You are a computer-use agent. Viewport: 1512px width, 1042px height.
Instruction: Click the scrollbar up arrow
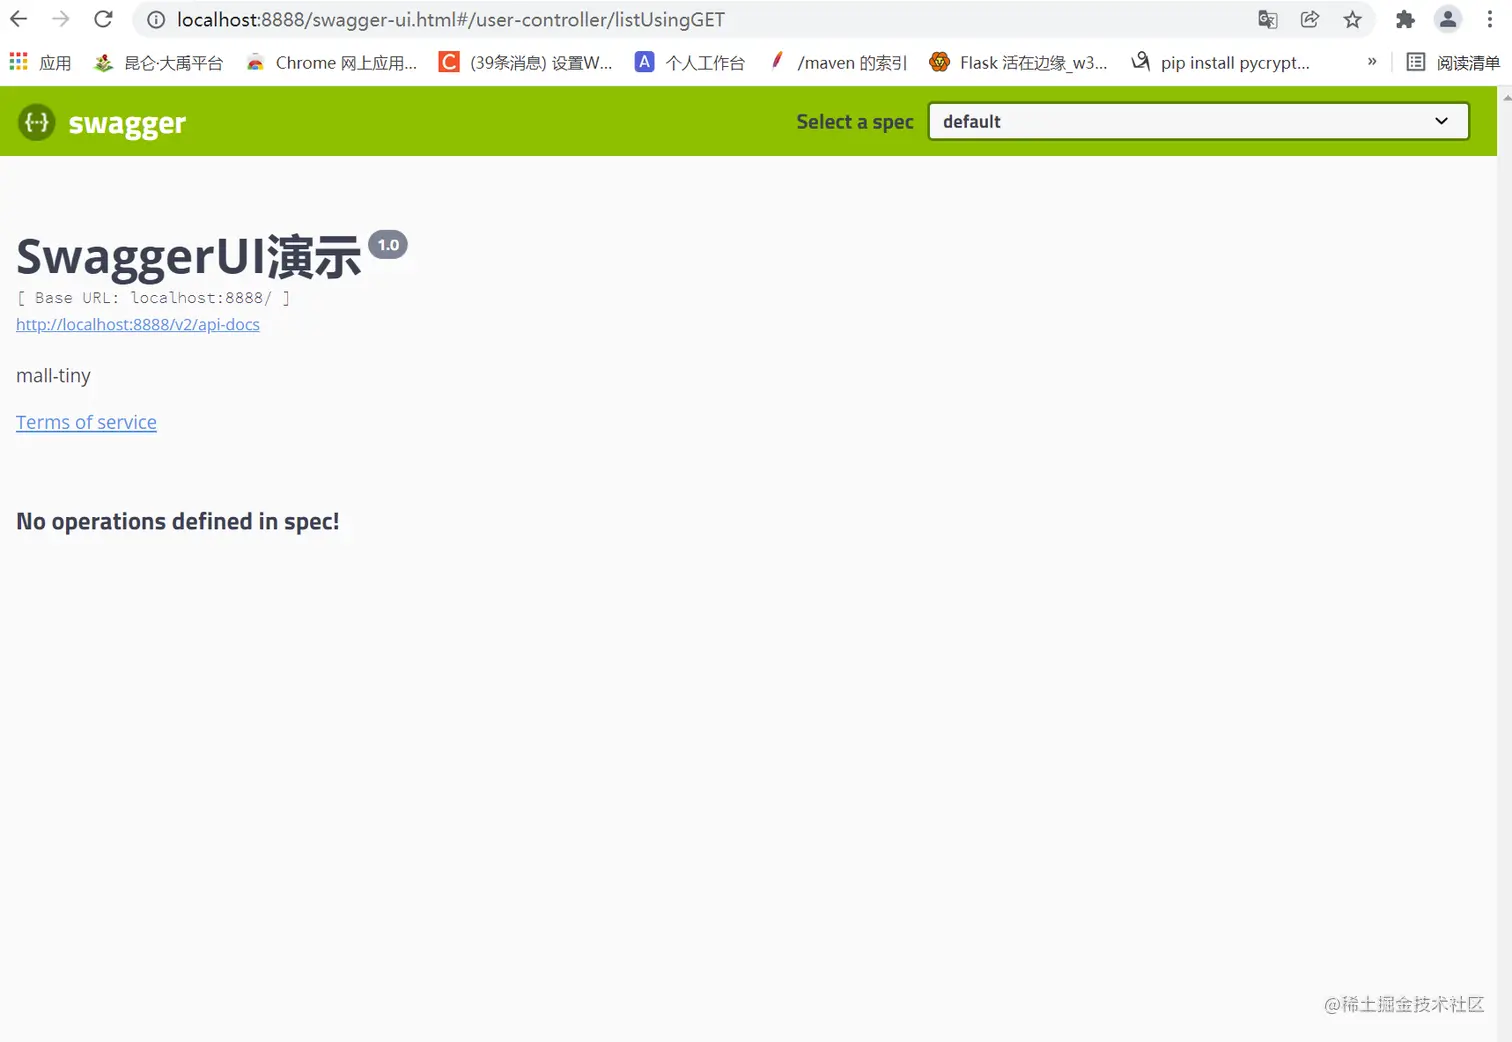(1506, 97)
